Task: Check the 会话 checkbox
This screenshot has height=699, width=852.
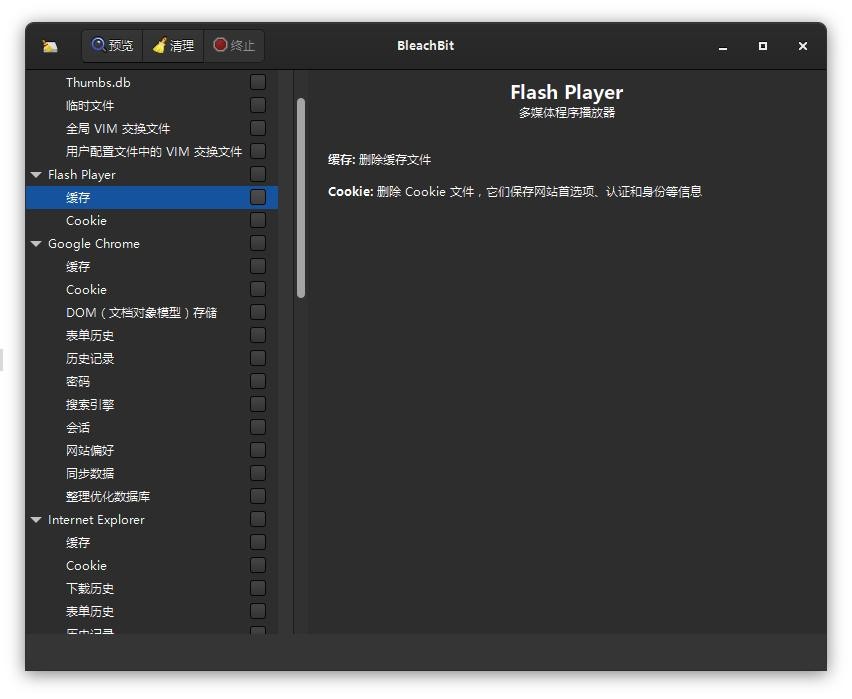Action: (258, 428)
